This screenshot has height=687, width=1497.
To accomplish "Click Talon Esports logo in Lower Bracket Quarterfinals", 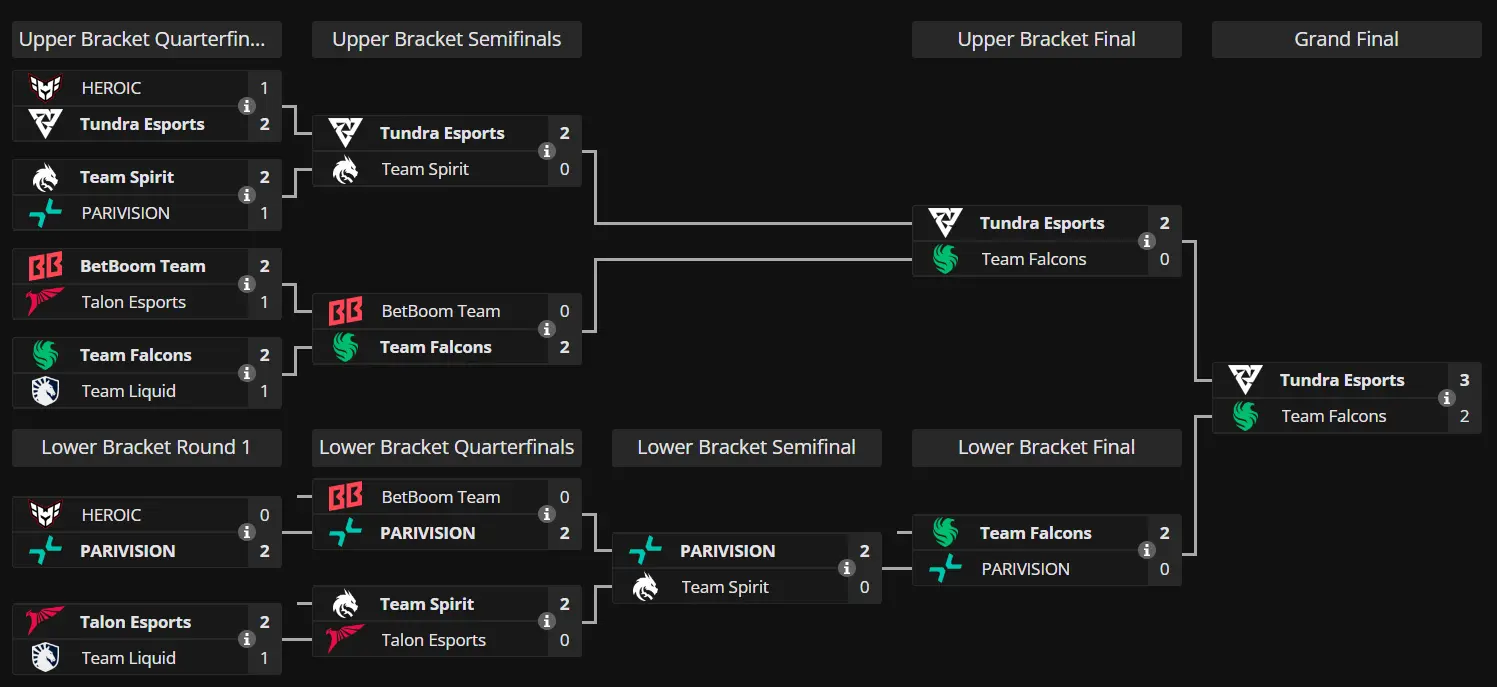I will pos(345,640).
